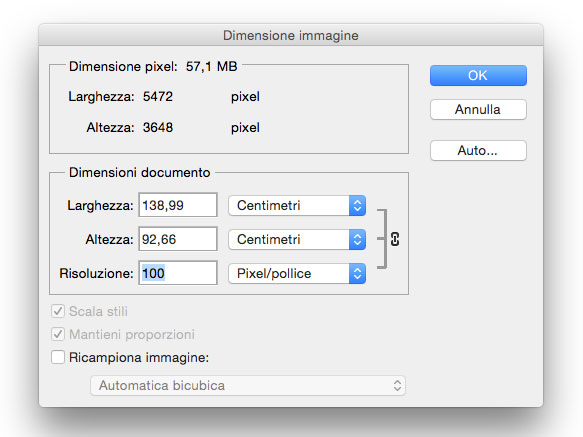This screenshot has height=437, width=583.
Task: Click the pixel height value 3648
Action: [x=158, y=128]
